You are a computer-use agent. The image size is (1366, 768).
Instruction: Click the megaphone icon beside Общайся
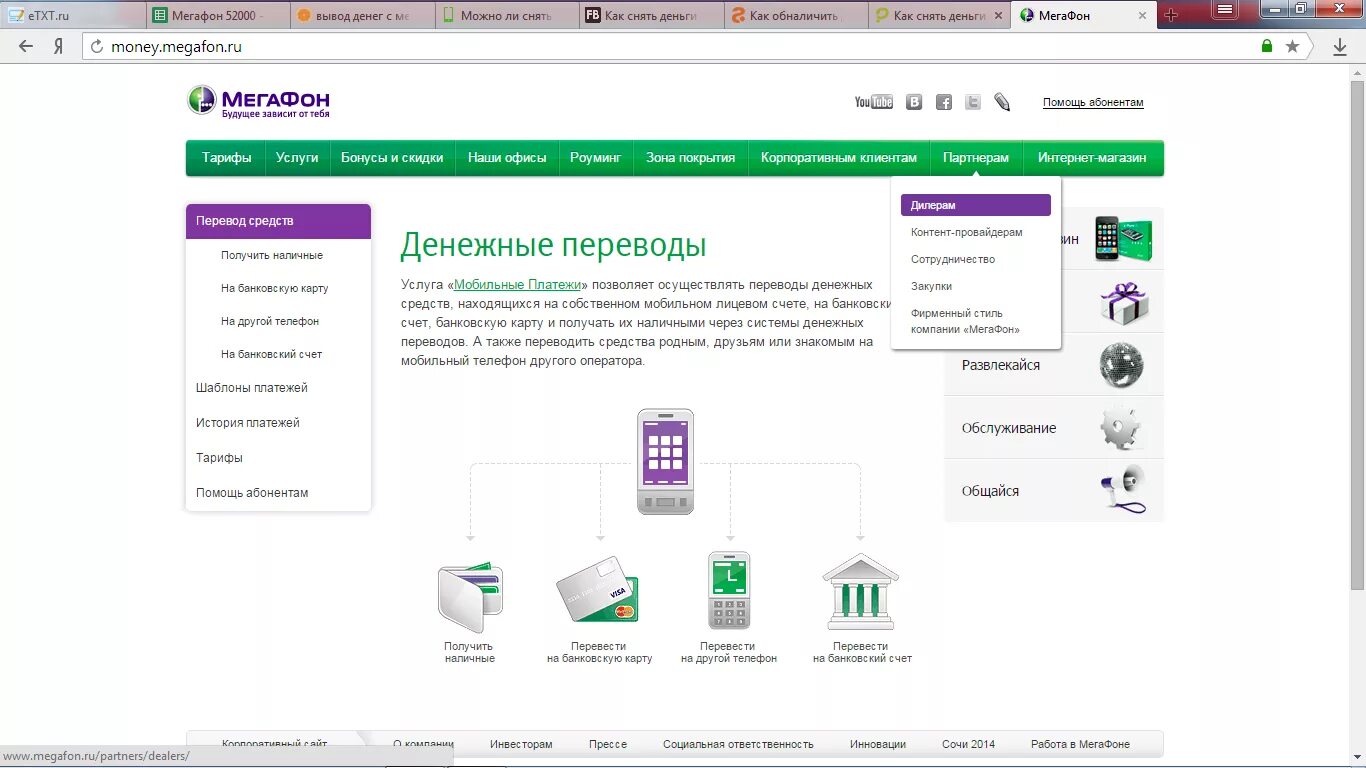1122,490
